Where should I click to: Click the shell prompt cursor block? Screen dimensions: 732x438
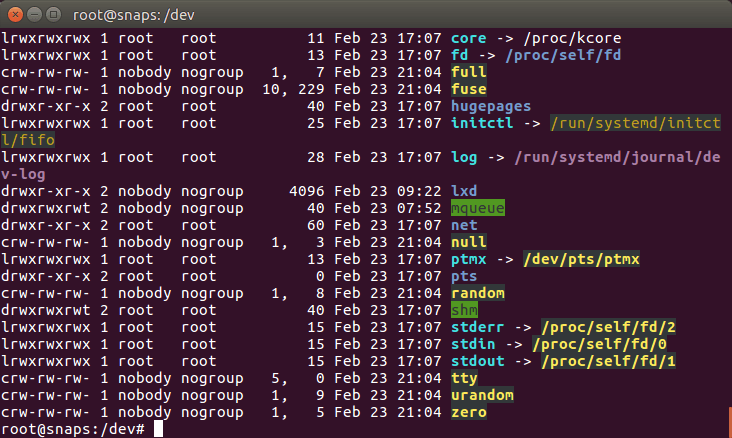pos(158,429)
